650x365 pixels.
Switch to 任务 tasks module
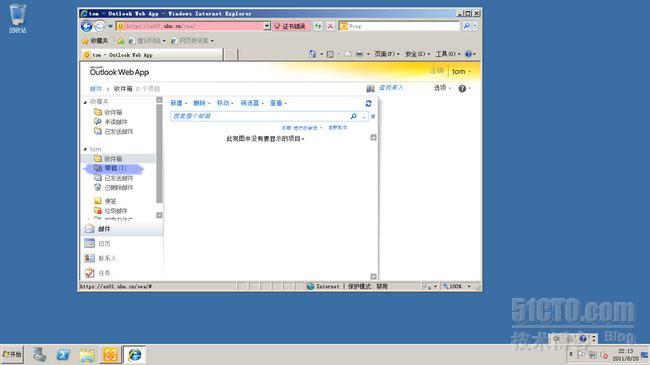coord(122,273)
